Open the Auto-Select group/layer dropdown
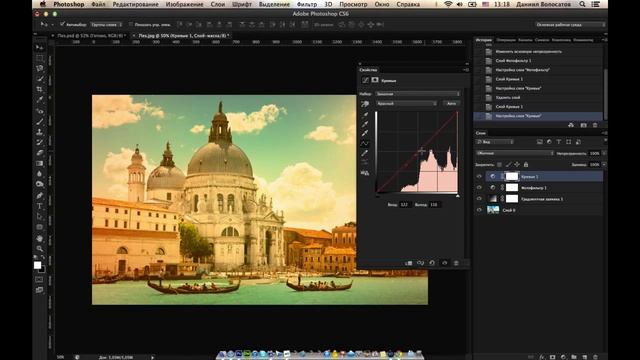The width and height of the screenshot is (640, 360). coord(106,24)
